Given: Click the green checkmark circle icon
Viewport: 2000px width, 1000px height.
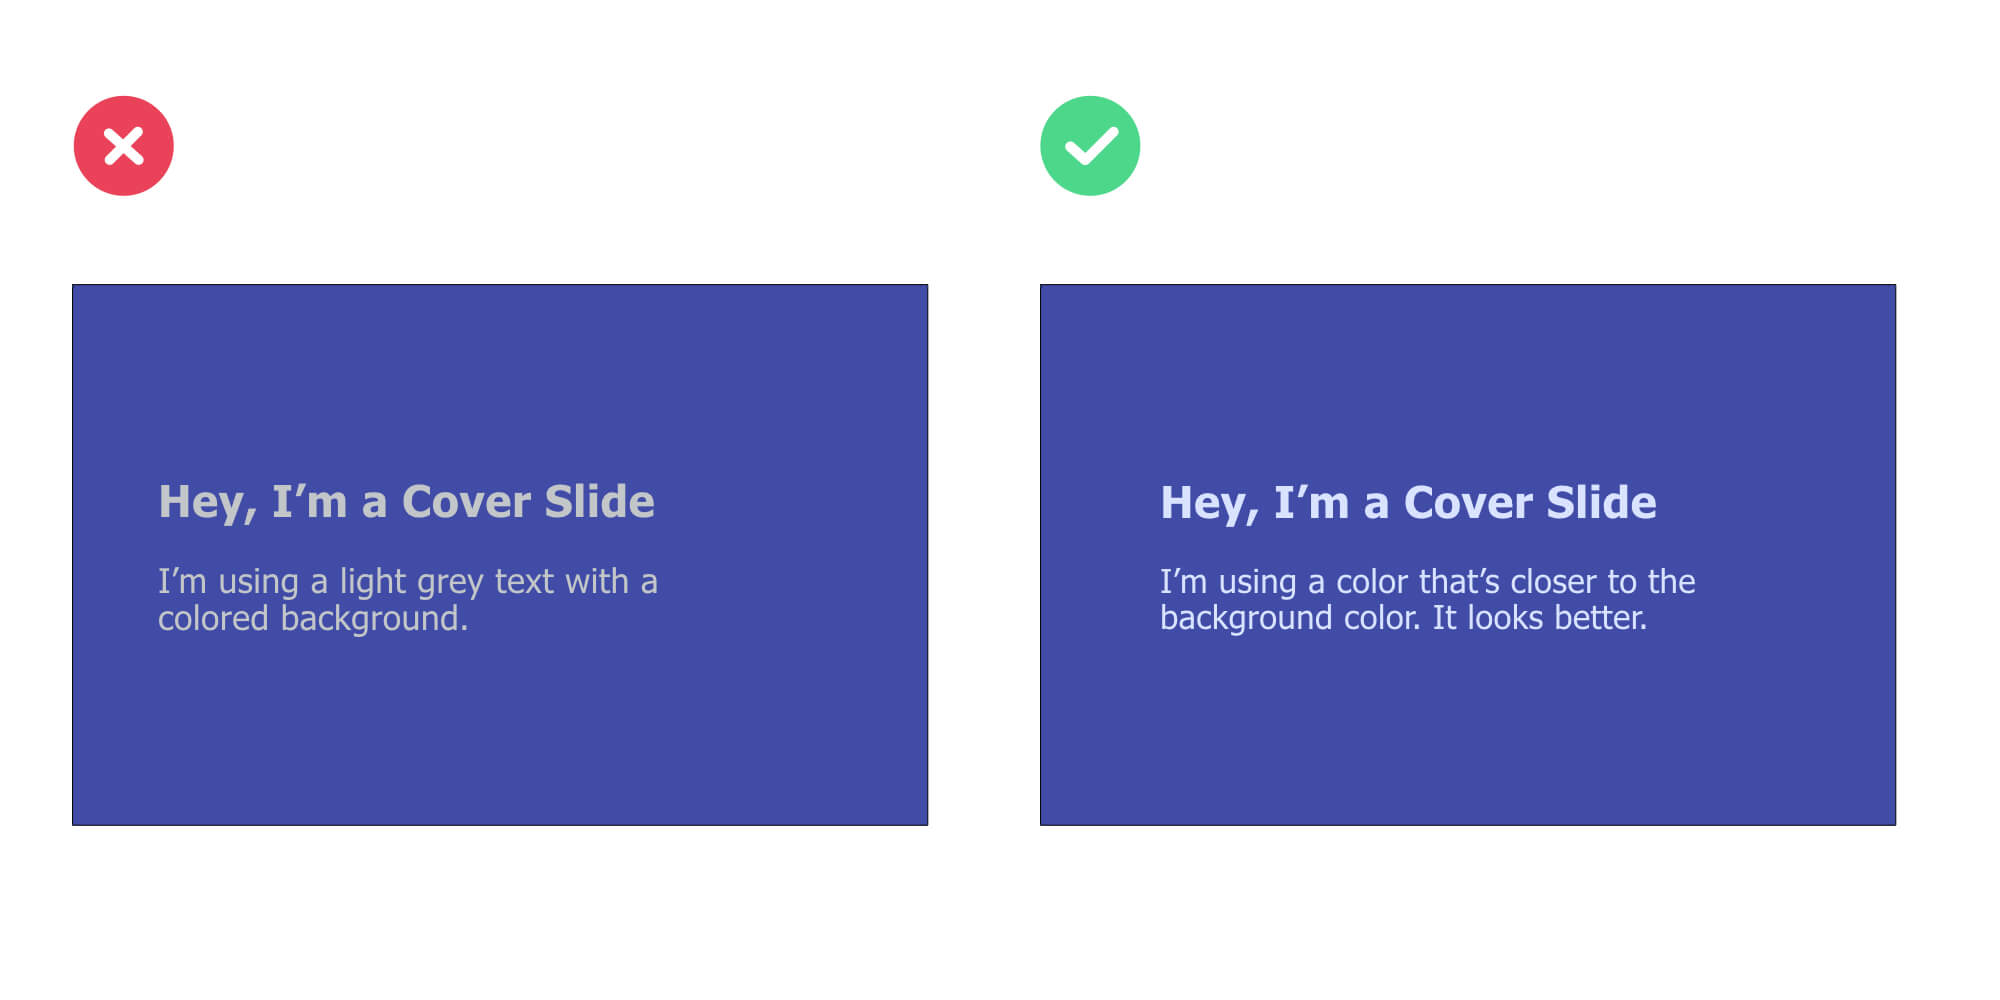Looking at the screenshot, I should [x=1090, y=146].
